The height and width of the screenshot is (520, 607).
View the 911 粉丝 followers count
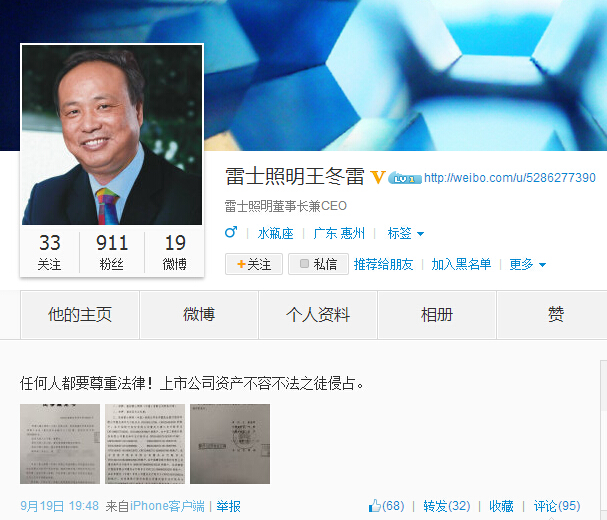[x=112, y=252]
